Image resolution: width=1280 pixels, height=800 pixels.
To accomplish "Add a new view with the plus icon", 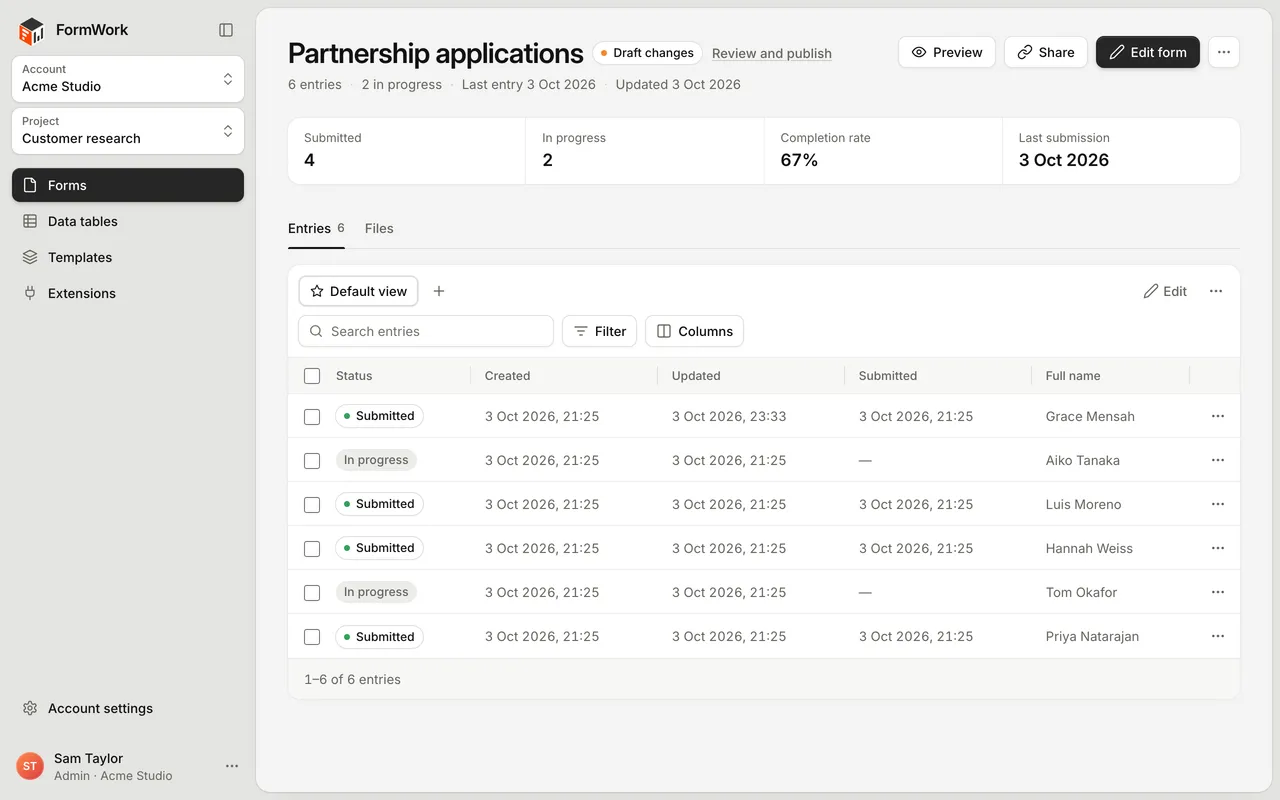I will (x=439, y=291).
